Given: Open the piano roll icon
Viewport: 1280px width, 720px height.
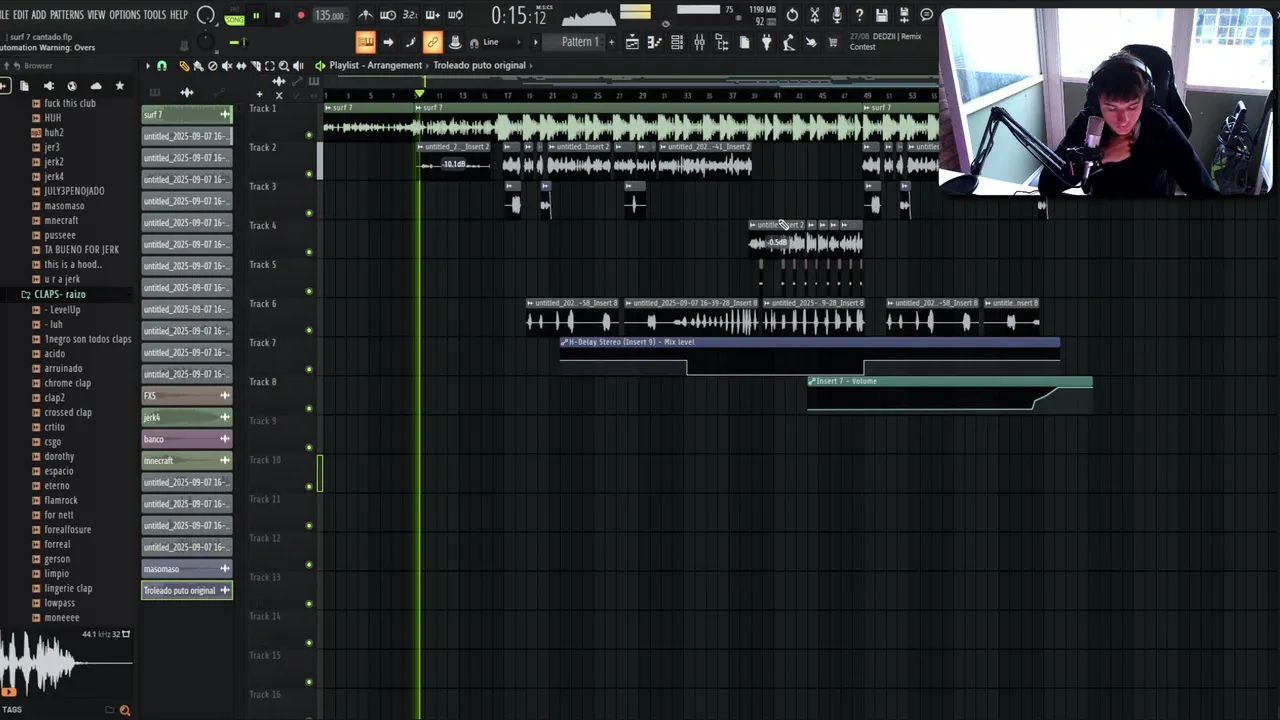Looking at the screenshot, I should (654, 42).
